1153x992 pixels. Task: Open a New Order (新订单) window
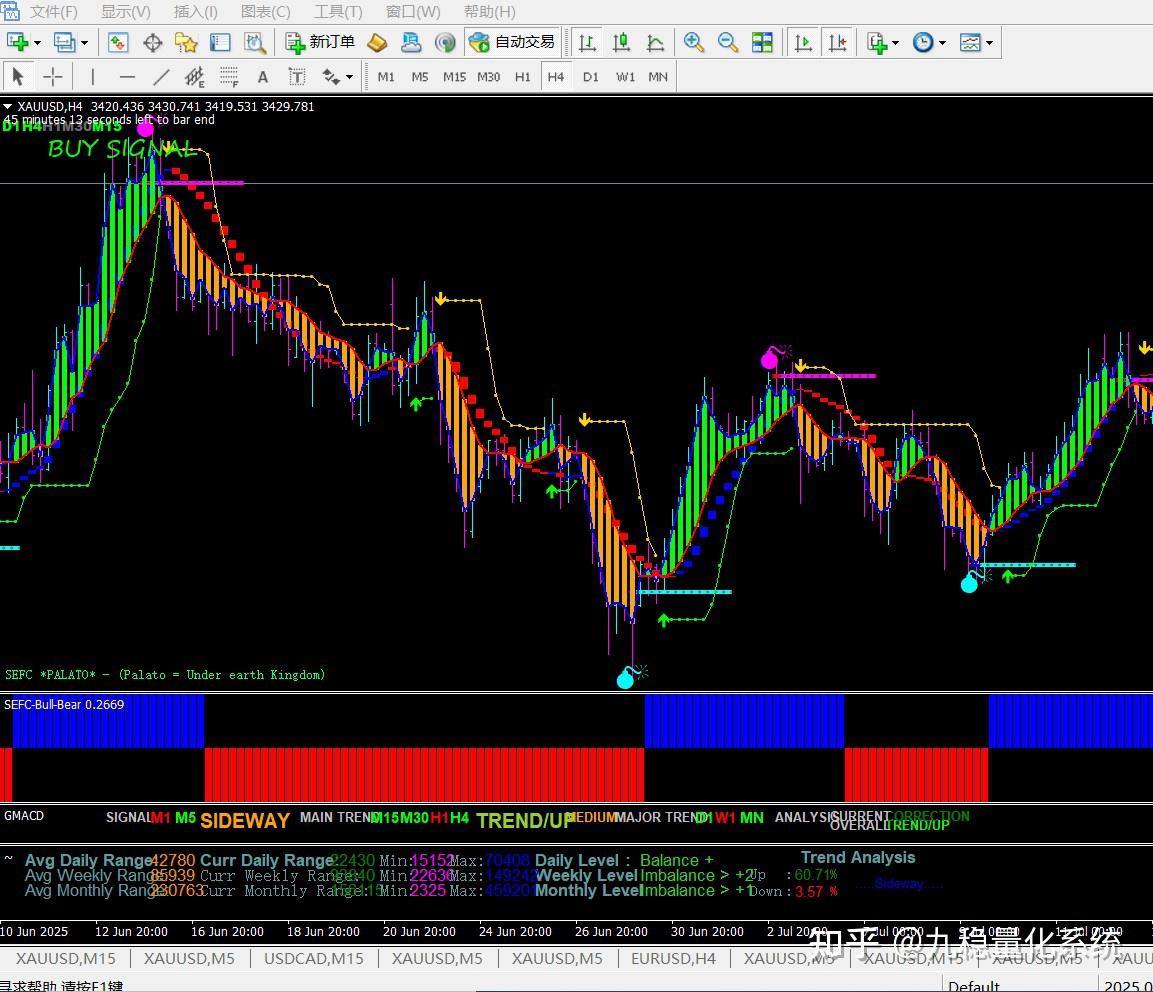[320, 42]
